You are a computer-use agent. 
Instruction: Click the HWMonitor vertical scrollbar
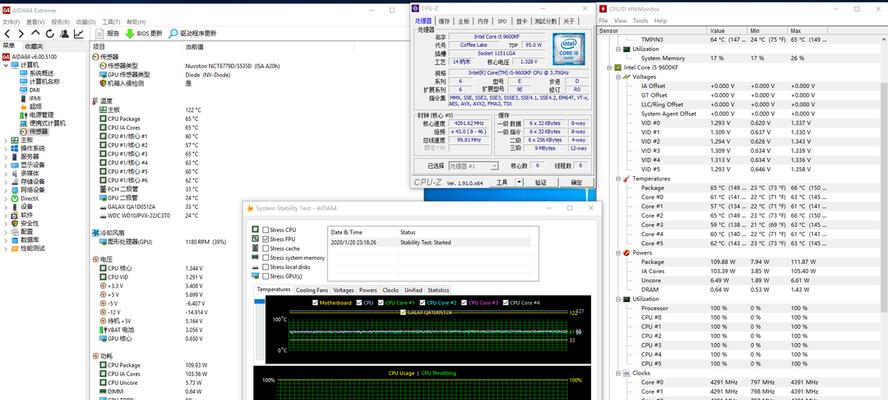click(x=884, y=195)
